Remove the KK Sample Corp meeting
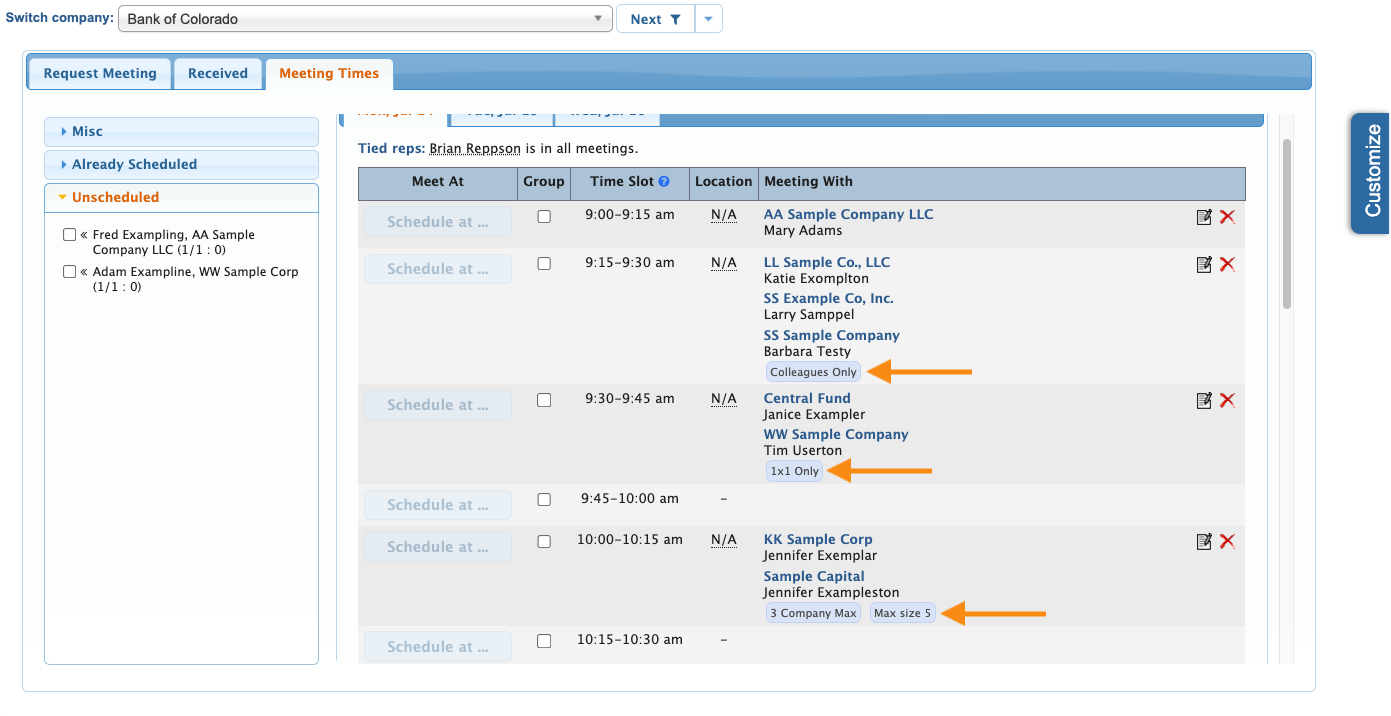Image resolution: width=1391 pixels, height=716 pixels. [1227, 542]
